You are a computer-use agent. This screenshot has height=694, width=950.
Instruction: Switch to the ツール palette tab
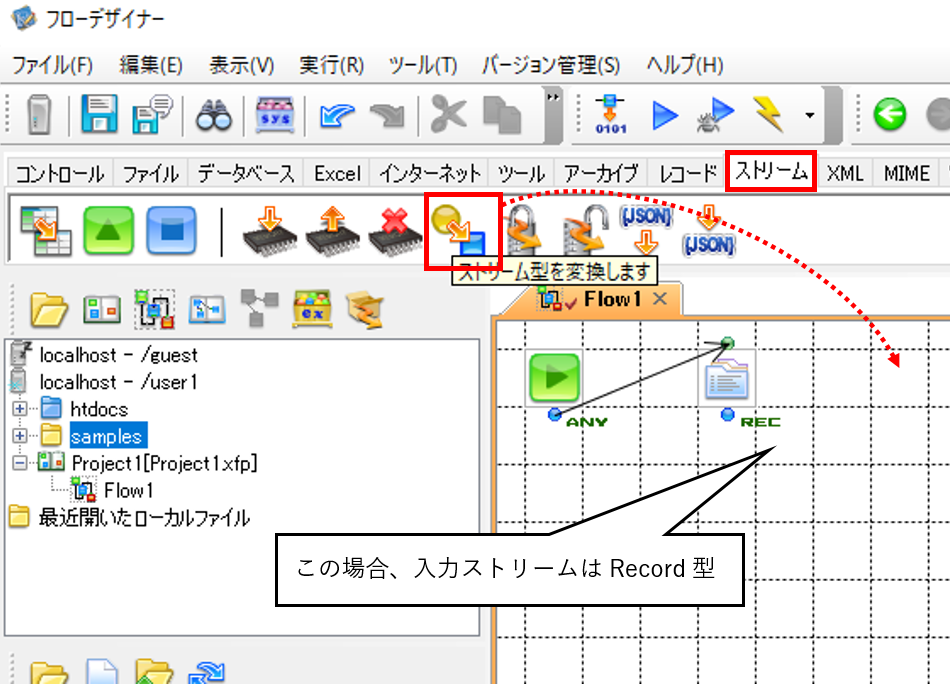pyautogui.click(x=521, y=173)
